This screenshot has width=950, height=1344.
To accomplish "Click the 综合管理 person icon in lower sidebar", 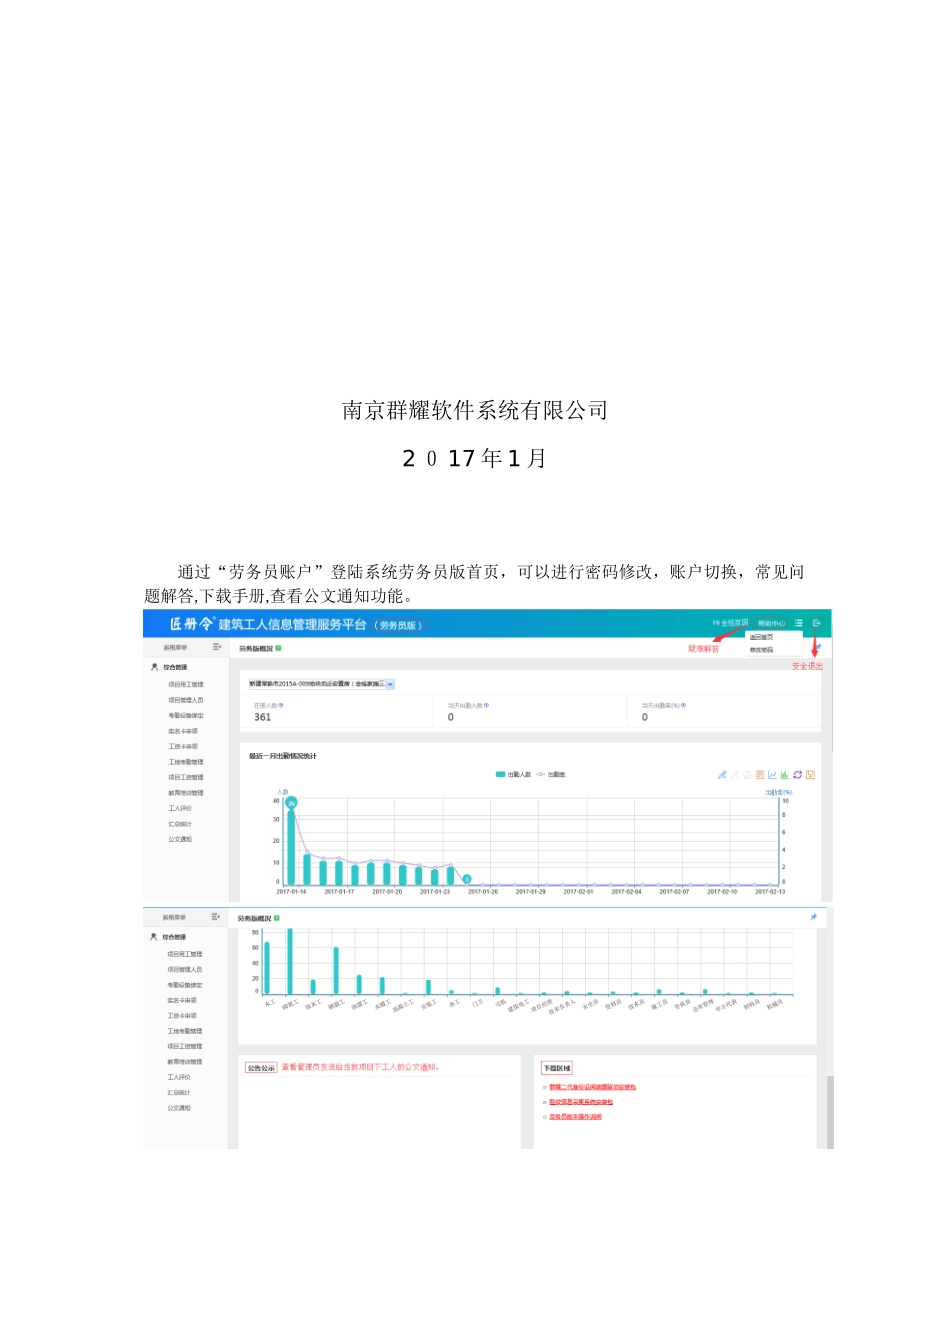I will pyautogui.click(x=153, y=937).
